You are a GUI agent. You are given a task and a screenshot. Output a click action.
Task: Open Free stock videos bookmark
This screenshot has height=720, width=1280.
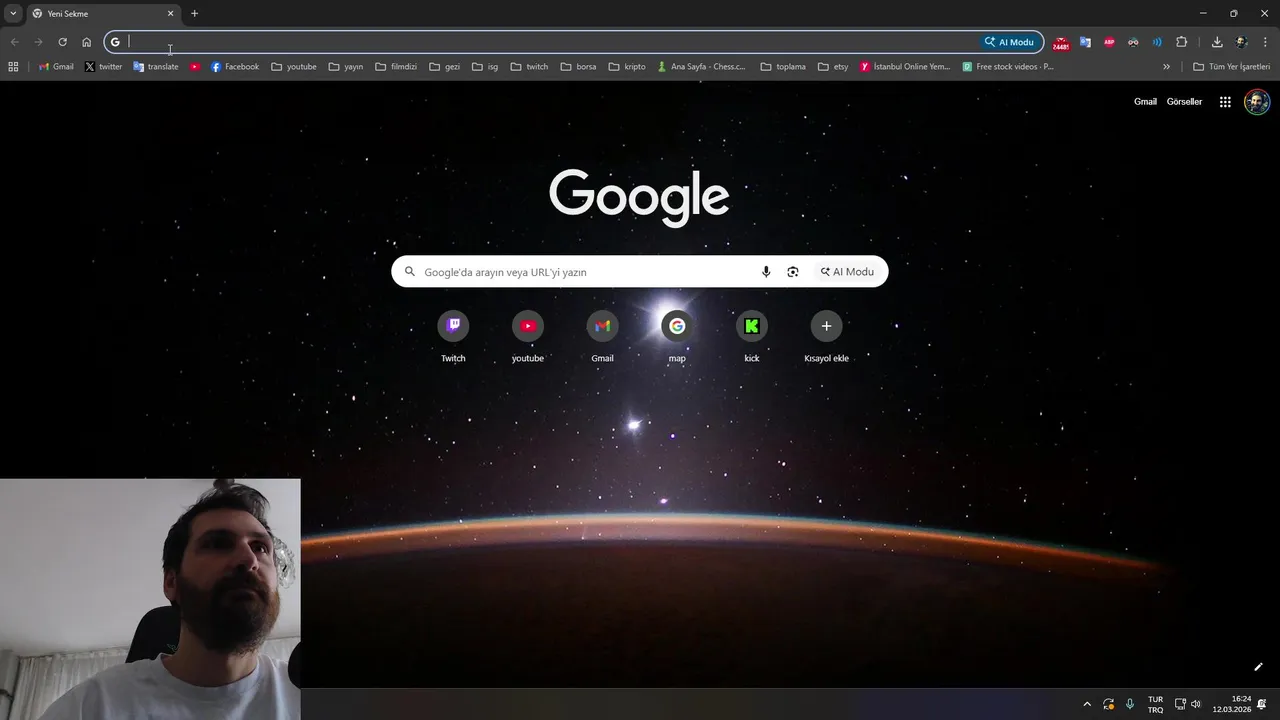(1008, 67)
